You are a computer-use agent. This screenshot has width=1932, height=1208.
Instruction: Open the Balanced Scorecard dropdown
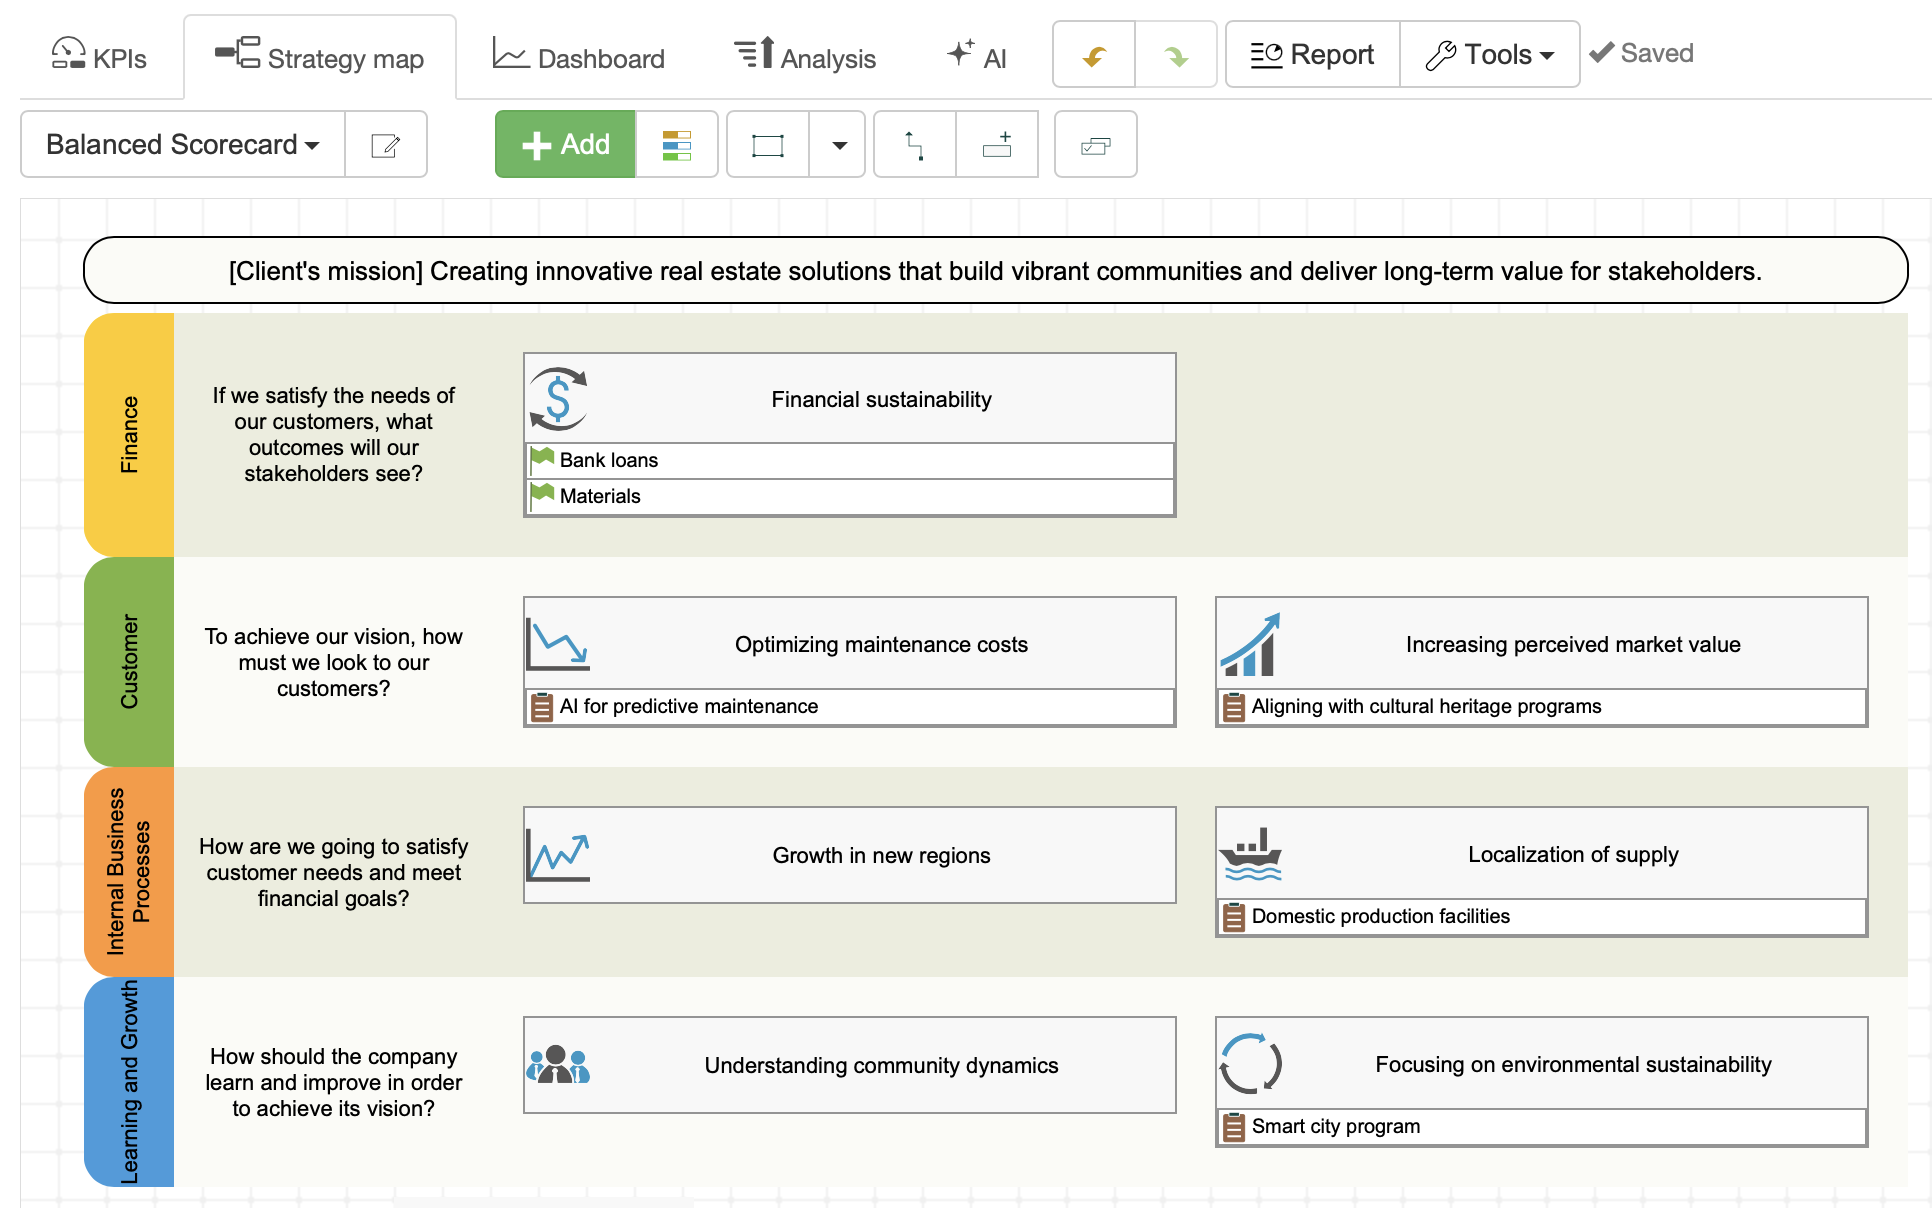[x=183, y=145]
